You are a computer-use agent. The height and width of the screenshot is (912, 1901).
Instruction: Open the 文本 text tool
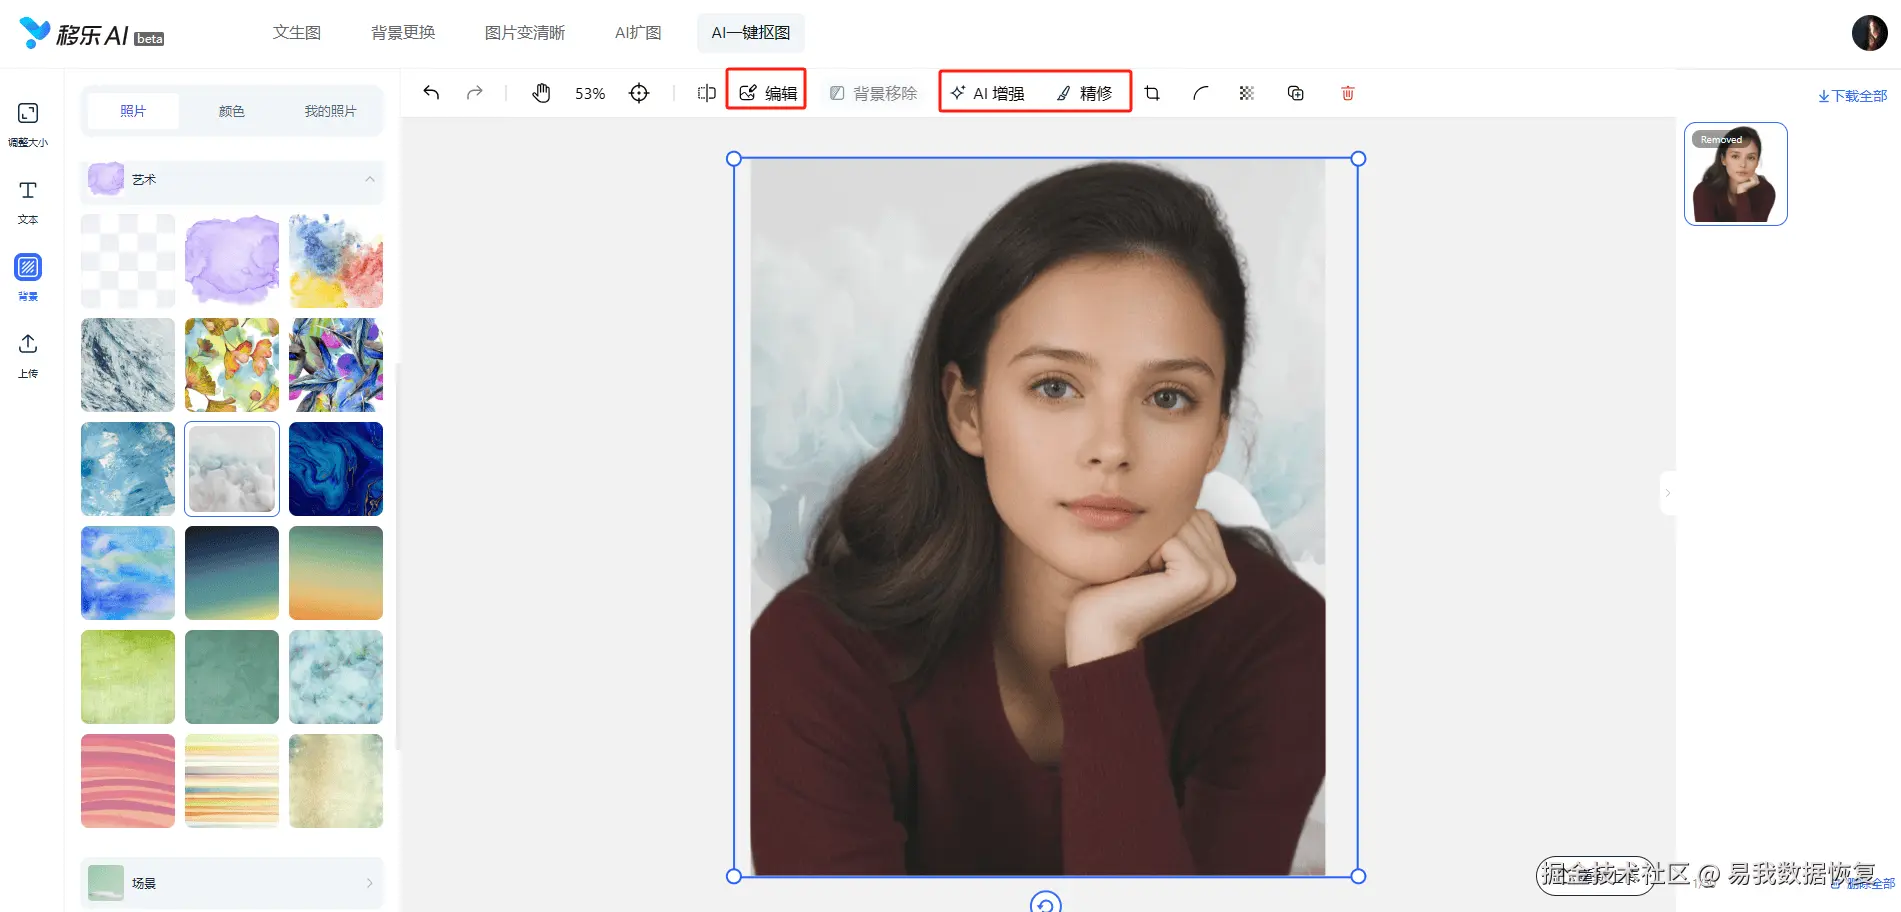click(x=28, y=202)
